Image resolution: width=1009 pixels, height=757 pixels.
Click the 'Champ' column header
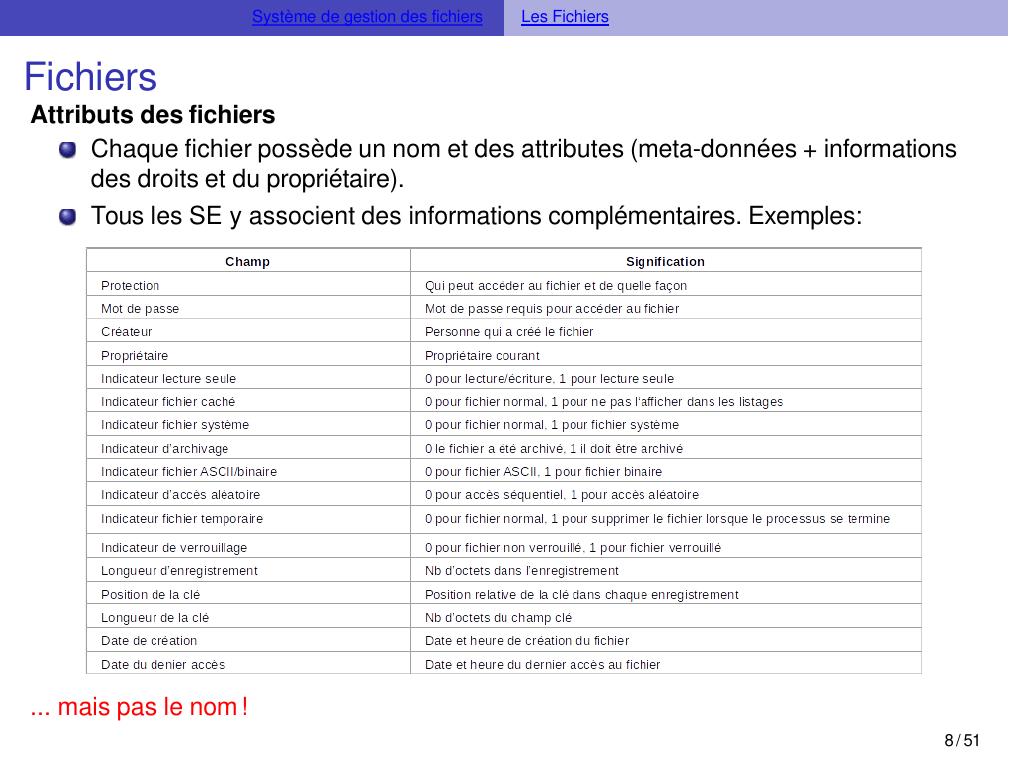click(247, 262)
